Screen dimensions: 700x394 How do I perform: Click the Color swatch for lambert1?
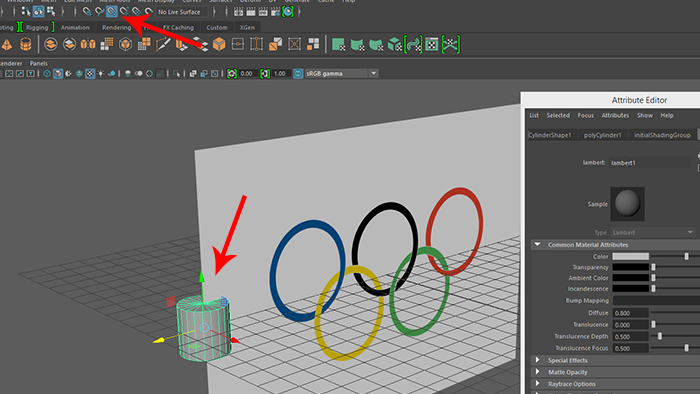(630, 256)
